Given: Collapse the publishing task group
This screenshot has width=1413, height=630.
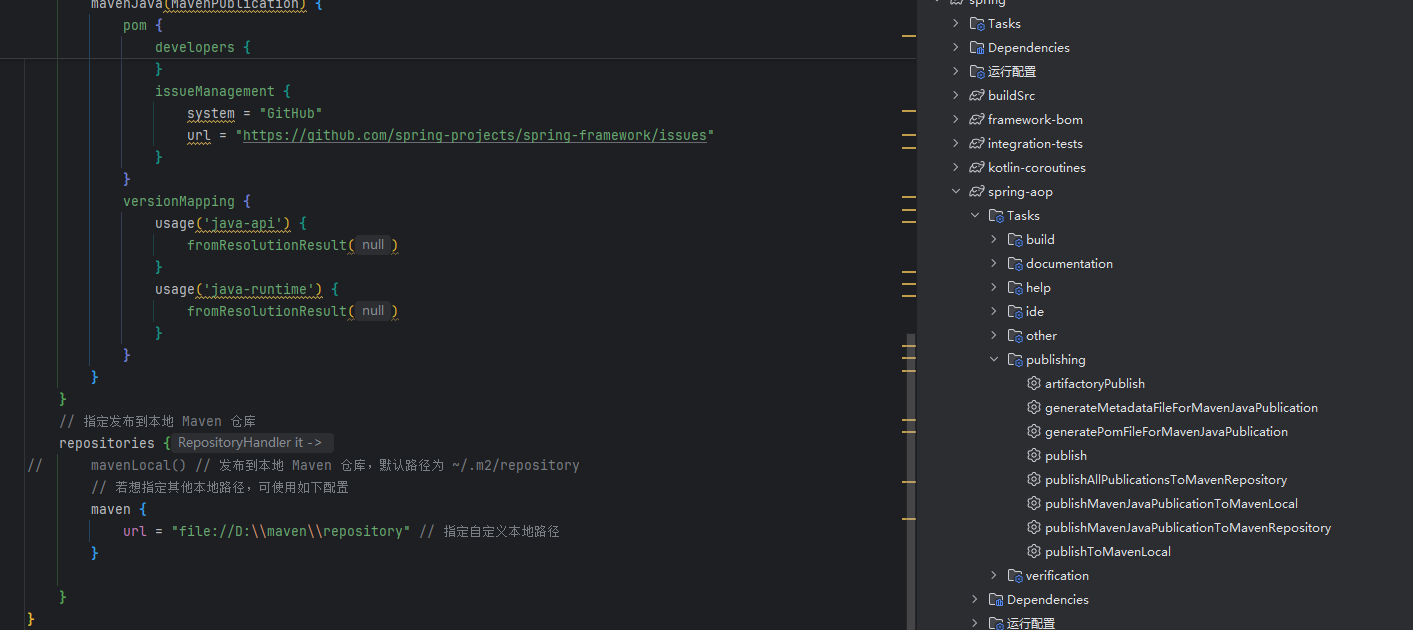Looking at the screenshot, I should pyautogui.click(x=994, y=359).
